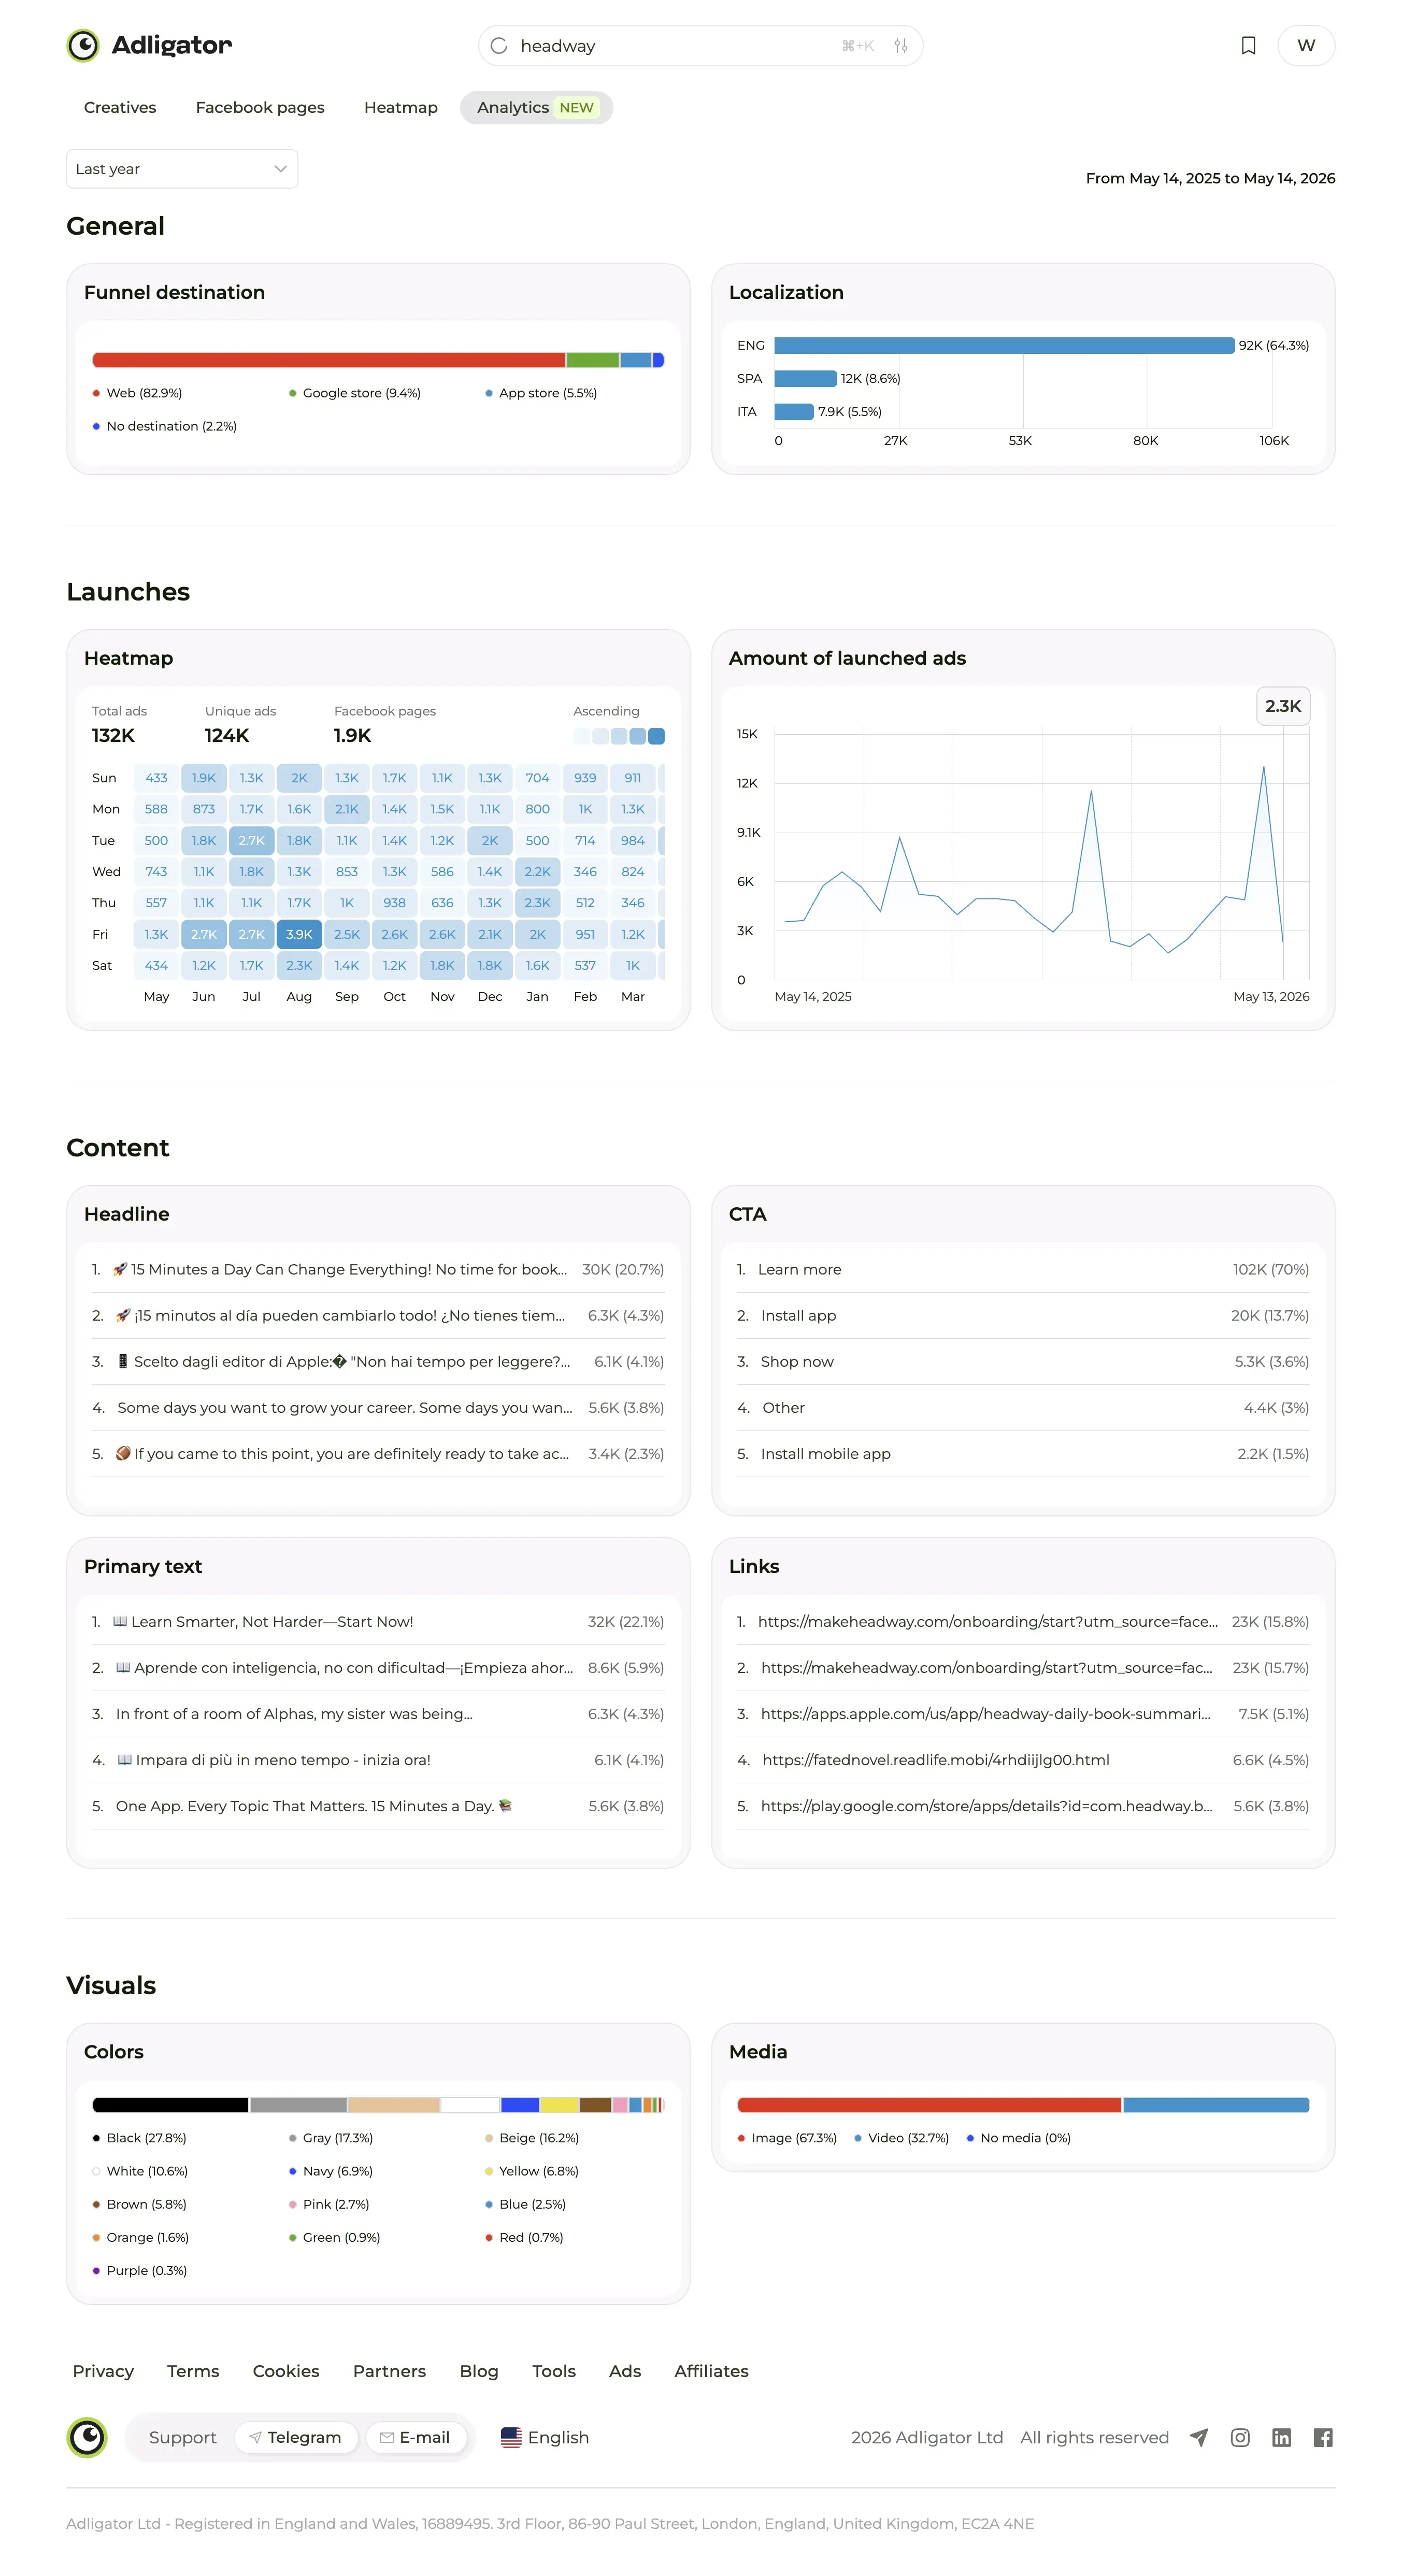Open the fatednovel.readlife.mobi link row
Viewport: 1402px width, 2576px height.
coord(1023,1759)
